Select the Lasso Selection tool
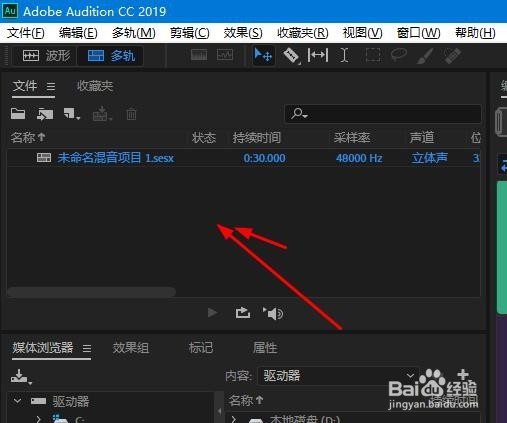Screen dimensions: 507x423 click(399, 55)
